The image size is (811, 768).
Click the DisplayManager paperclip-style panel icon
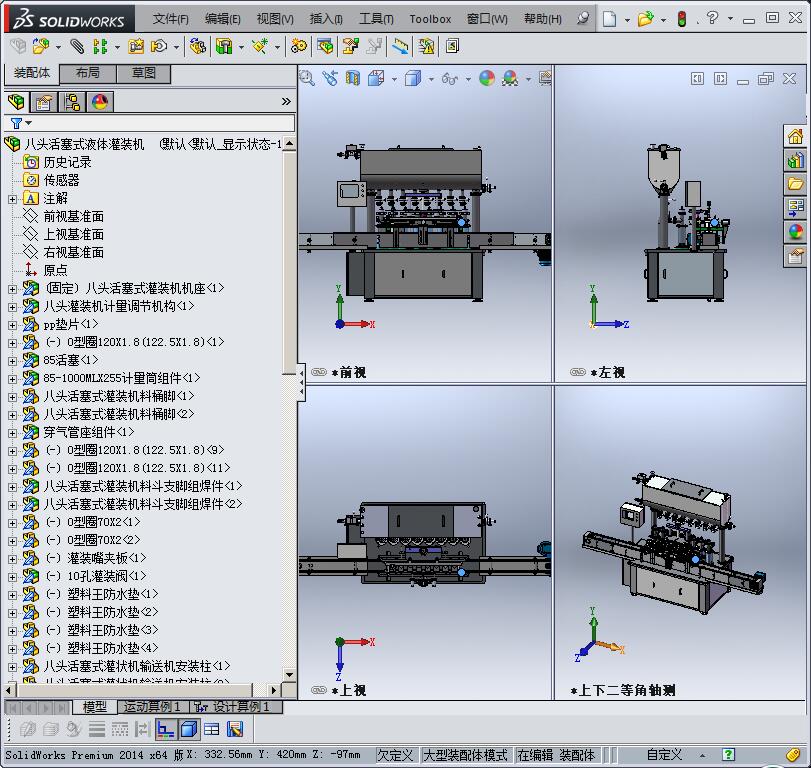(98, 102)
